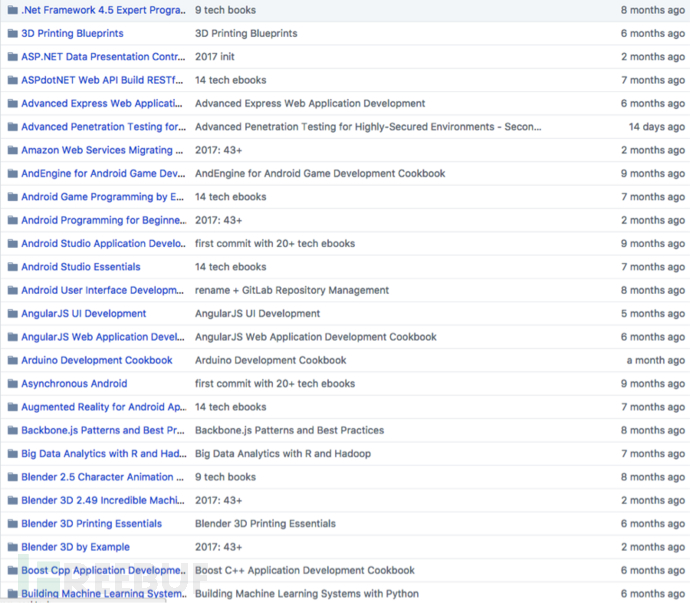Viewport: 690px width, 603px height.
Task: Click commit message '2017 init'
Action: coord(215,57)
